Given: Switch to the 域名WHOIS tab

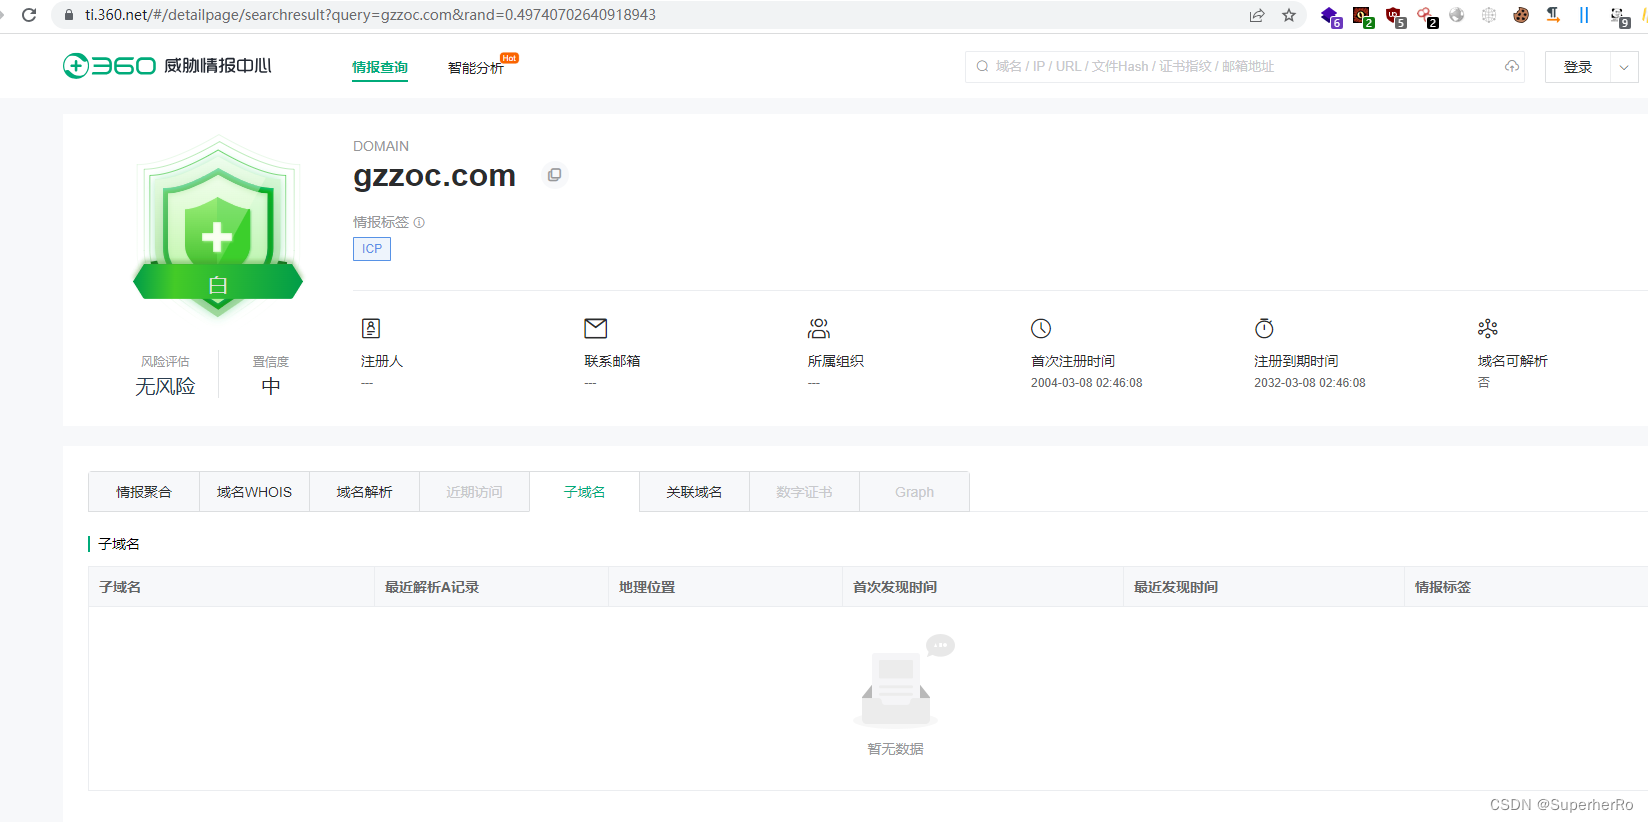Looking at the screenshot, I should point(254,492).
